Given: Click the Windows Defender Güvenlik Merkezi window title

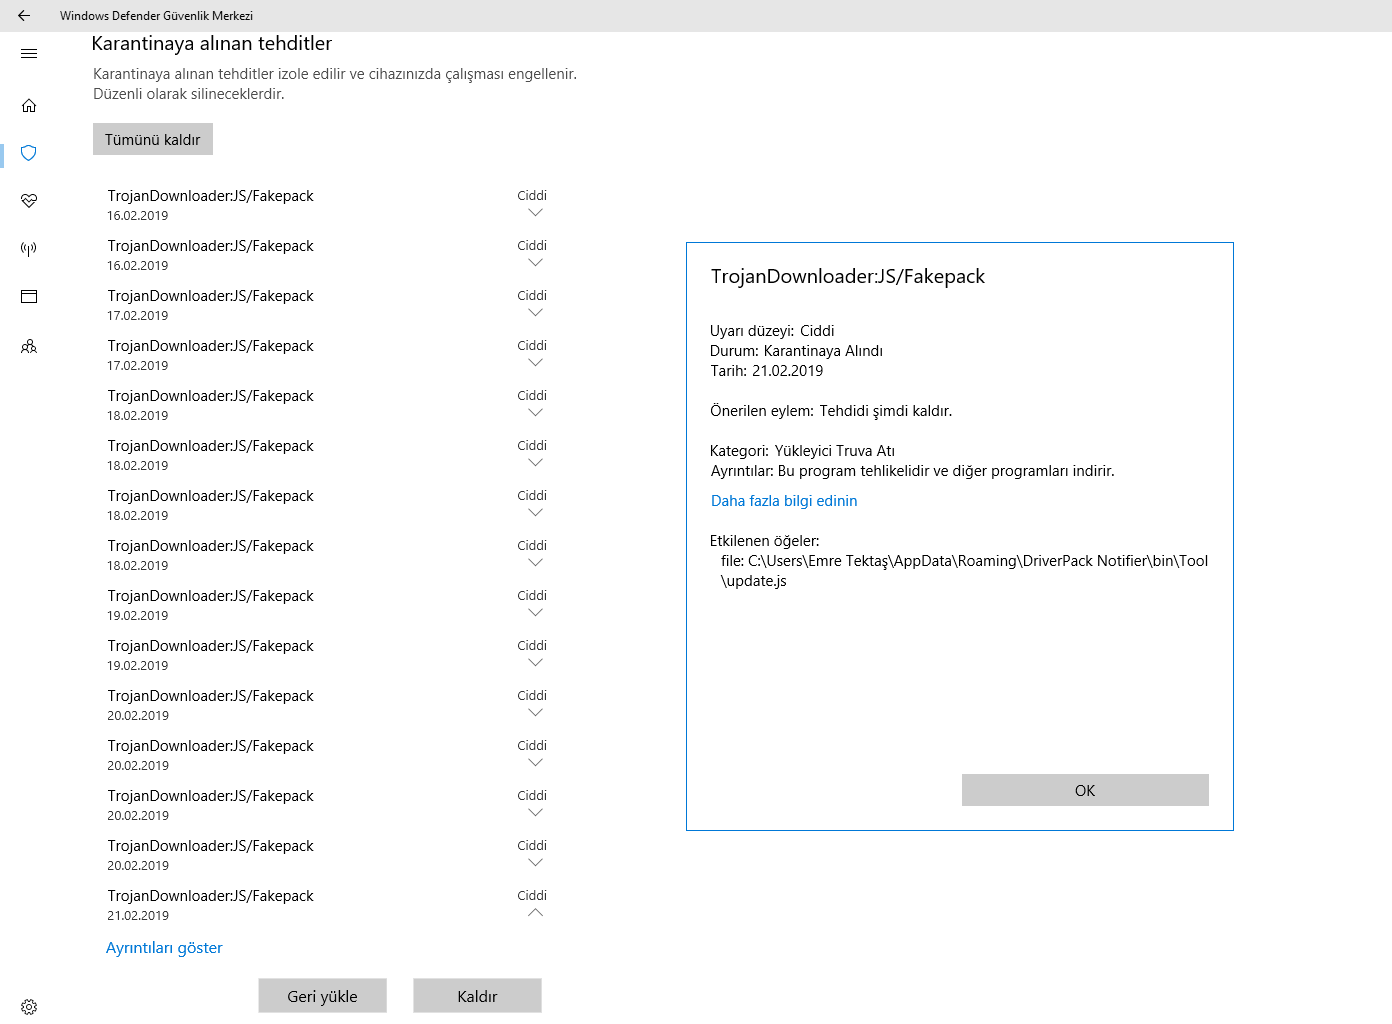Looking at the screenshot, I should (156, 16).
